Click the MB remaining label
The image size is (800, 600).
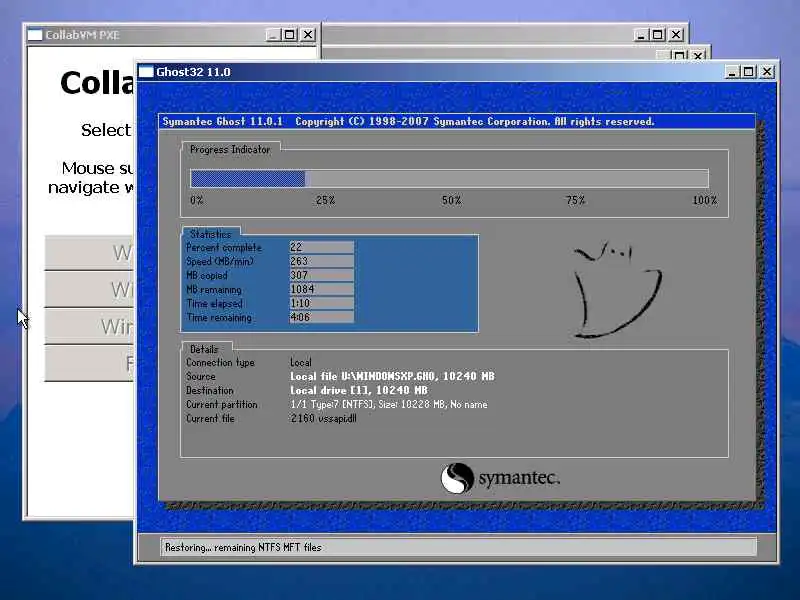click(214, 290)
